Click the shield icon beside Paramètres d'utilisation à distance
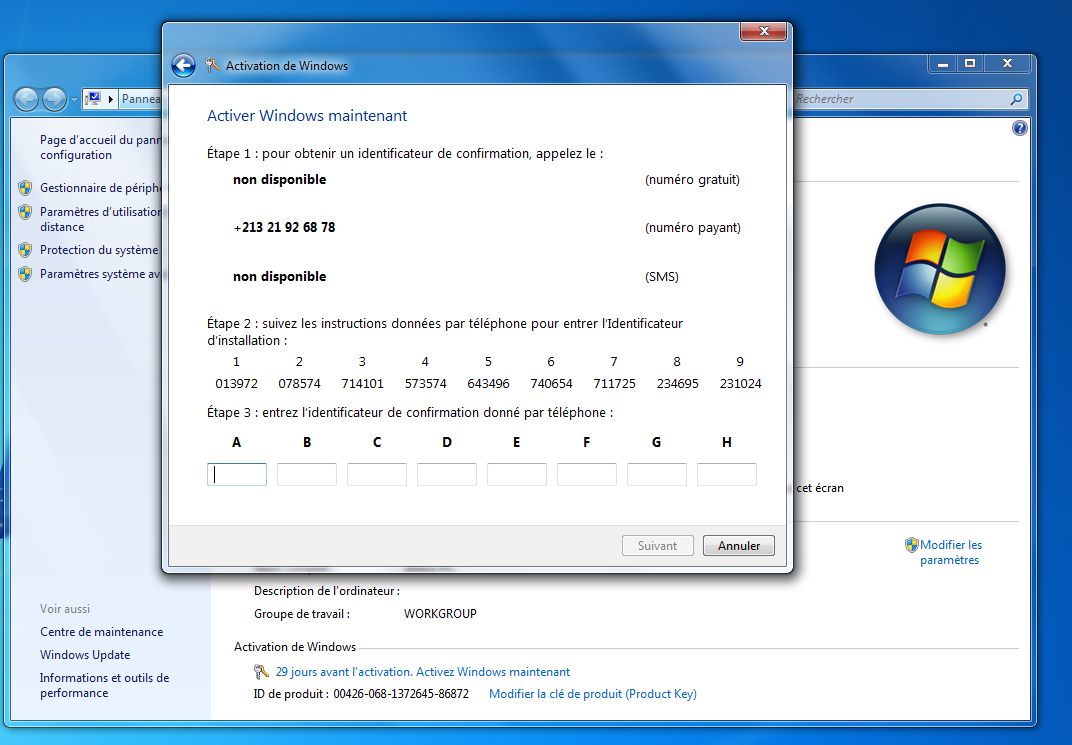Screen dimensions: 1072x745 [25, 212]
